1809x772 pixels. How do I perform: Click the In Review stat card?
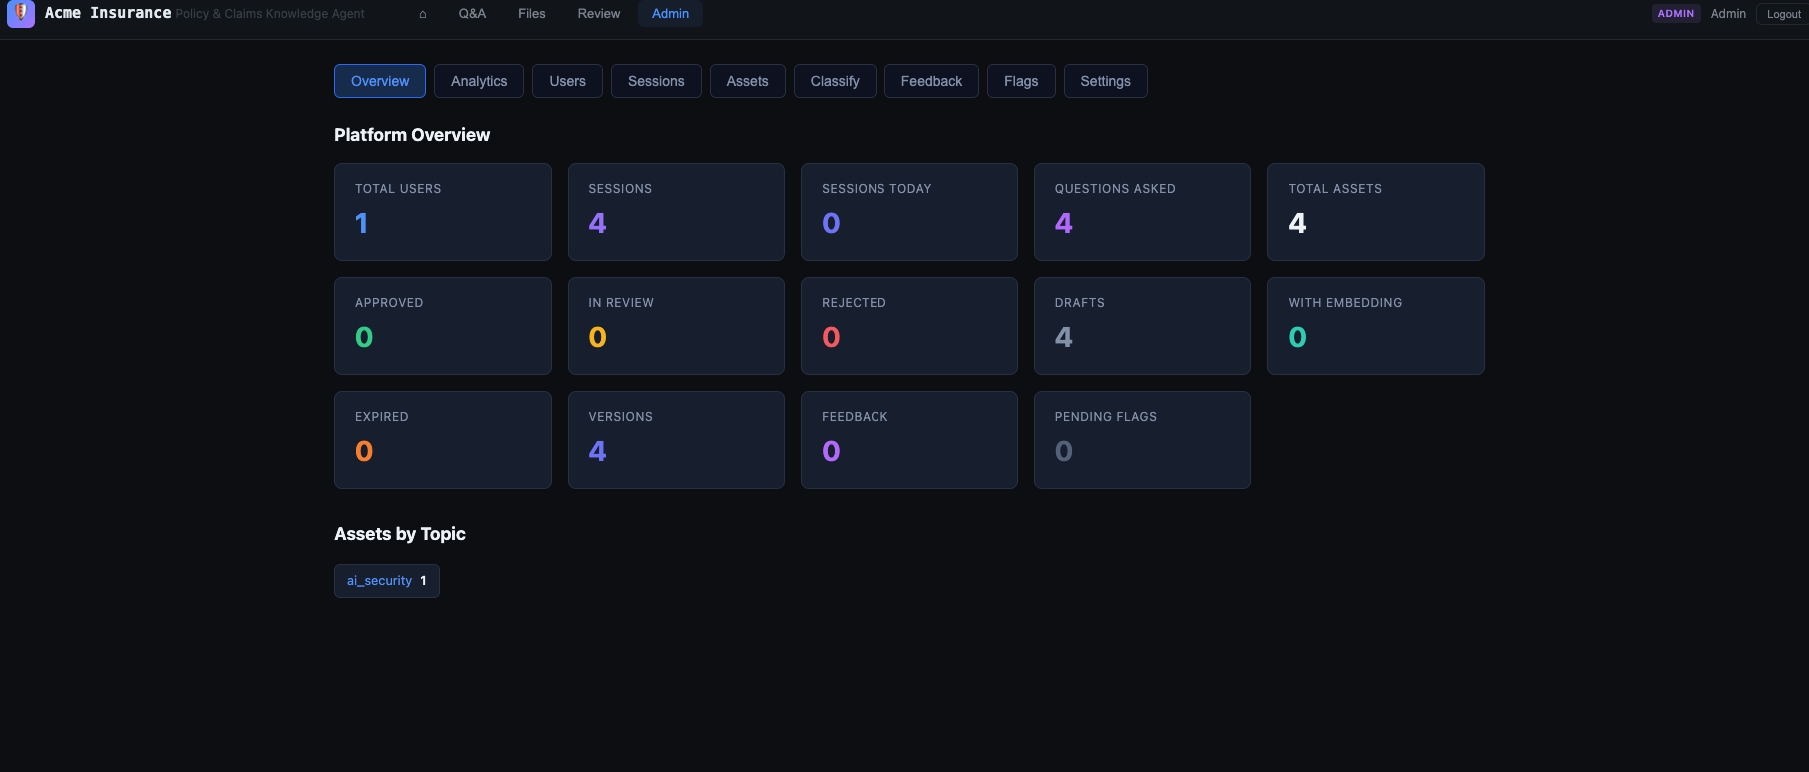pyautogui.click(x=676, y=326)
